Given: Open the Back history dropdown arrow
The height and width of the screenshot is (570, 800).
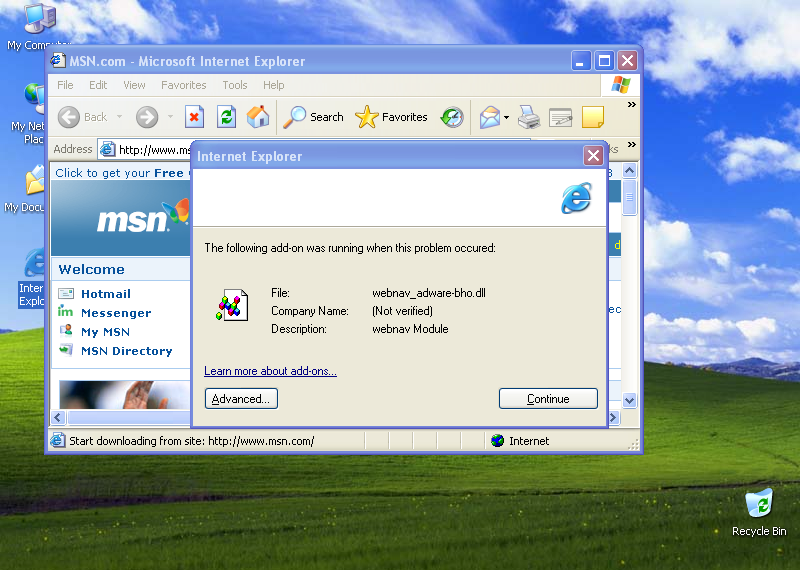Looking at the screenshot, I should (x=119, y=117).
